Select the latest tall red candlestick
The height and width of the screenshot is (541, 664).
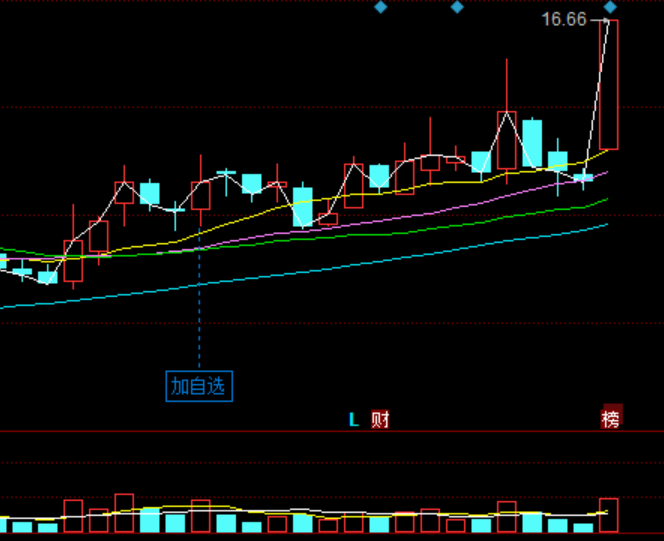609,85
